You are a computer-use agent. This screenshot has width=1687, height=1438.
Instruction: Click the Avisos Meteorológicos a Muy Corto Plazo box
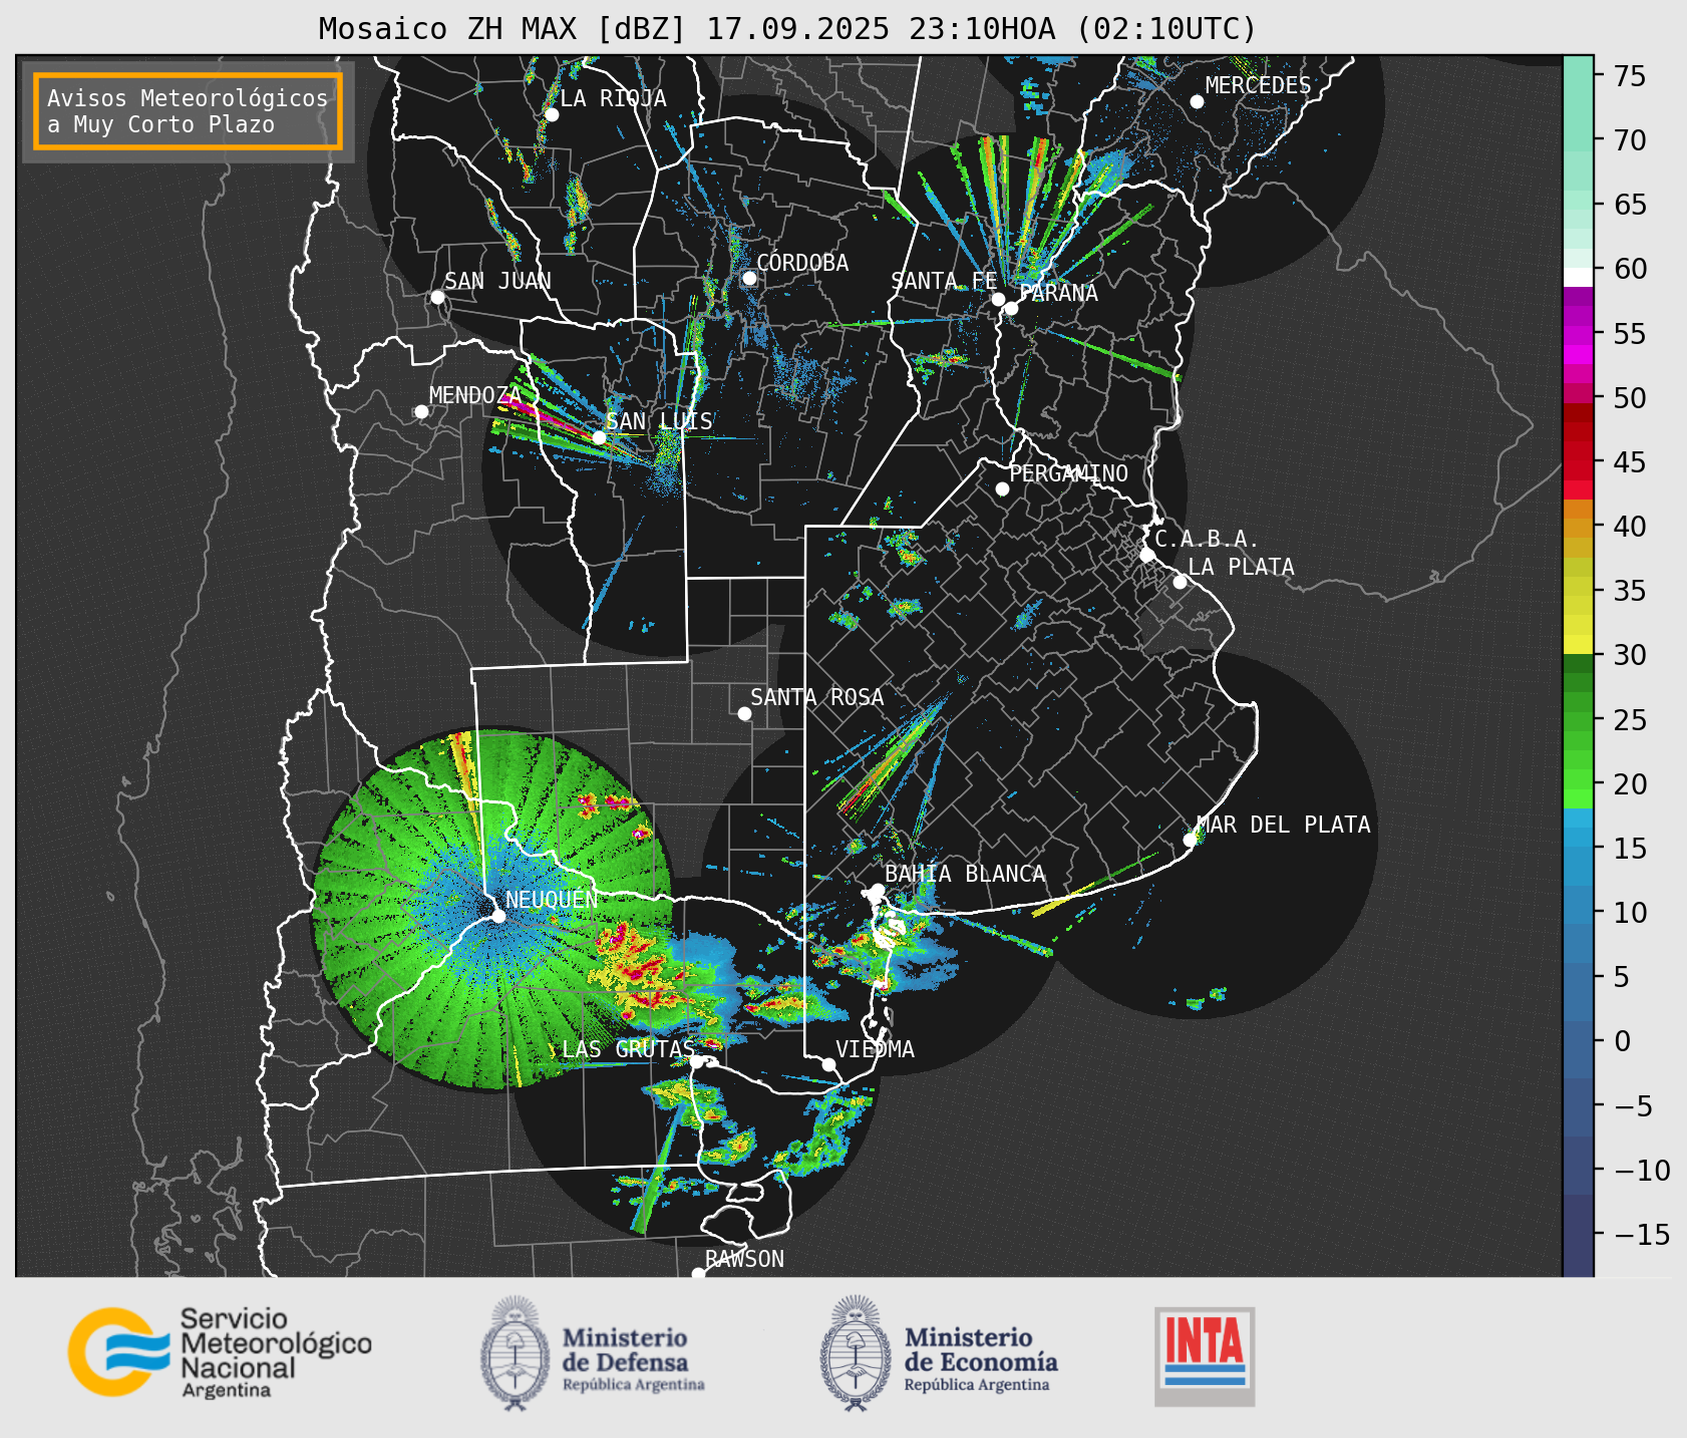tap(188, 111)
